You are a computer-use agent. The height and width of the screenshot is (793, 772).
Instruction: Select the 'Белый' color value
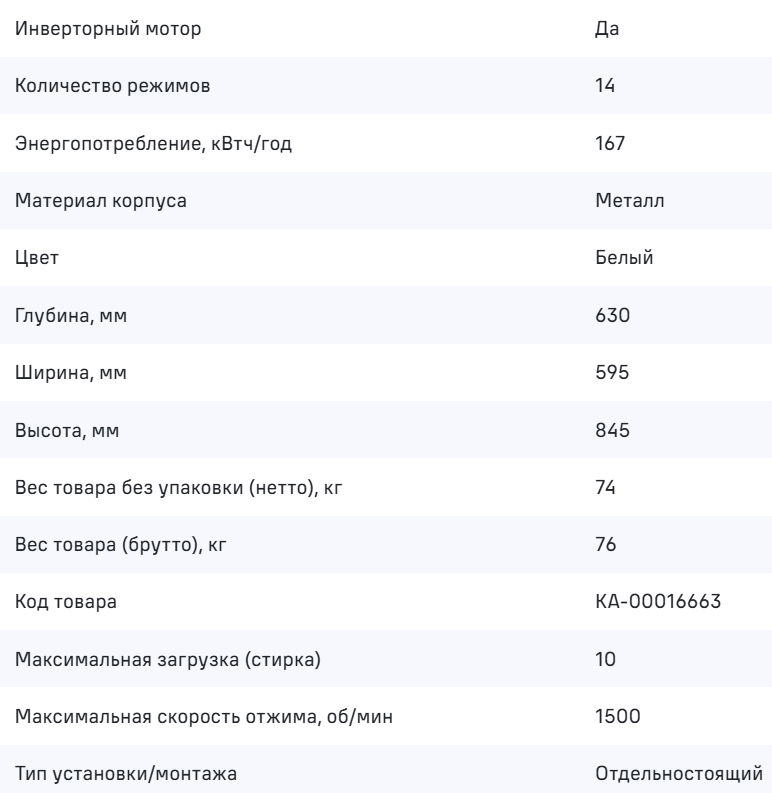pos(624,258)
